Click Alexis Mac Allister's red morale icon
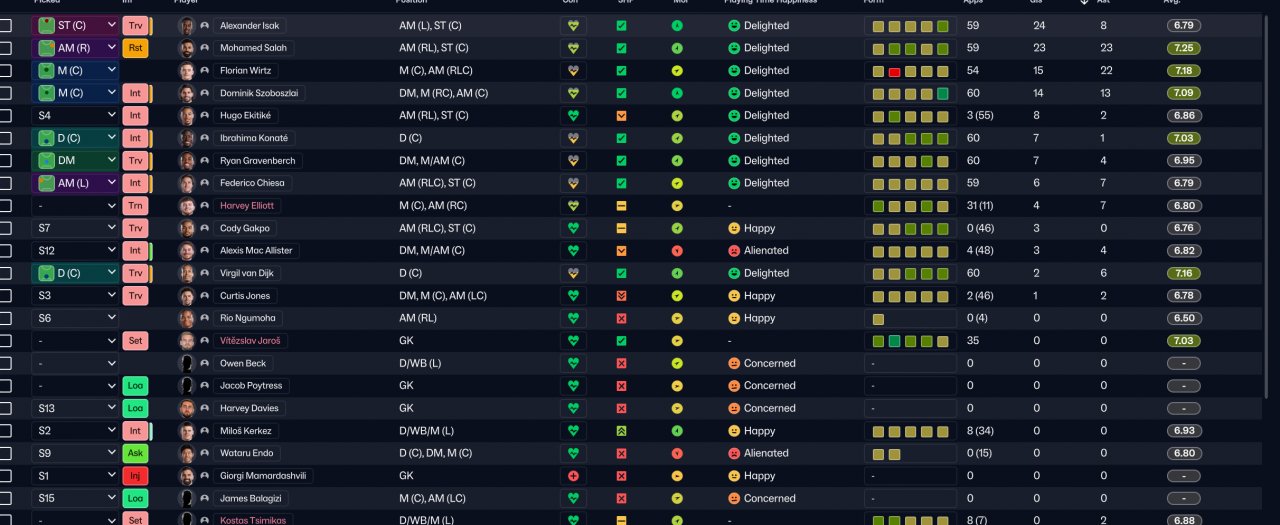This screenshot has height=525, width=1280. point(677,251)
